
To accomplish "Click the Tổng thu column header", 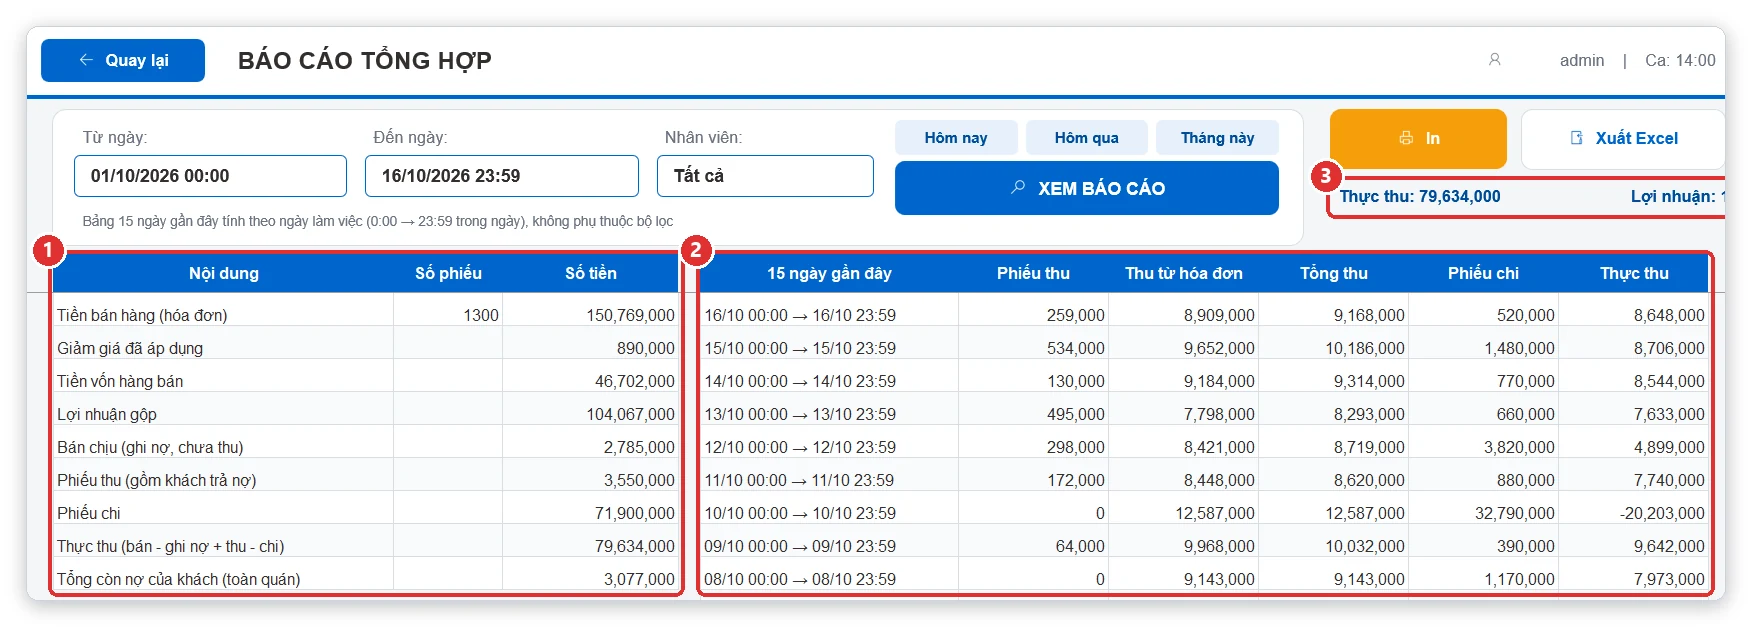I will point(1334,273).
